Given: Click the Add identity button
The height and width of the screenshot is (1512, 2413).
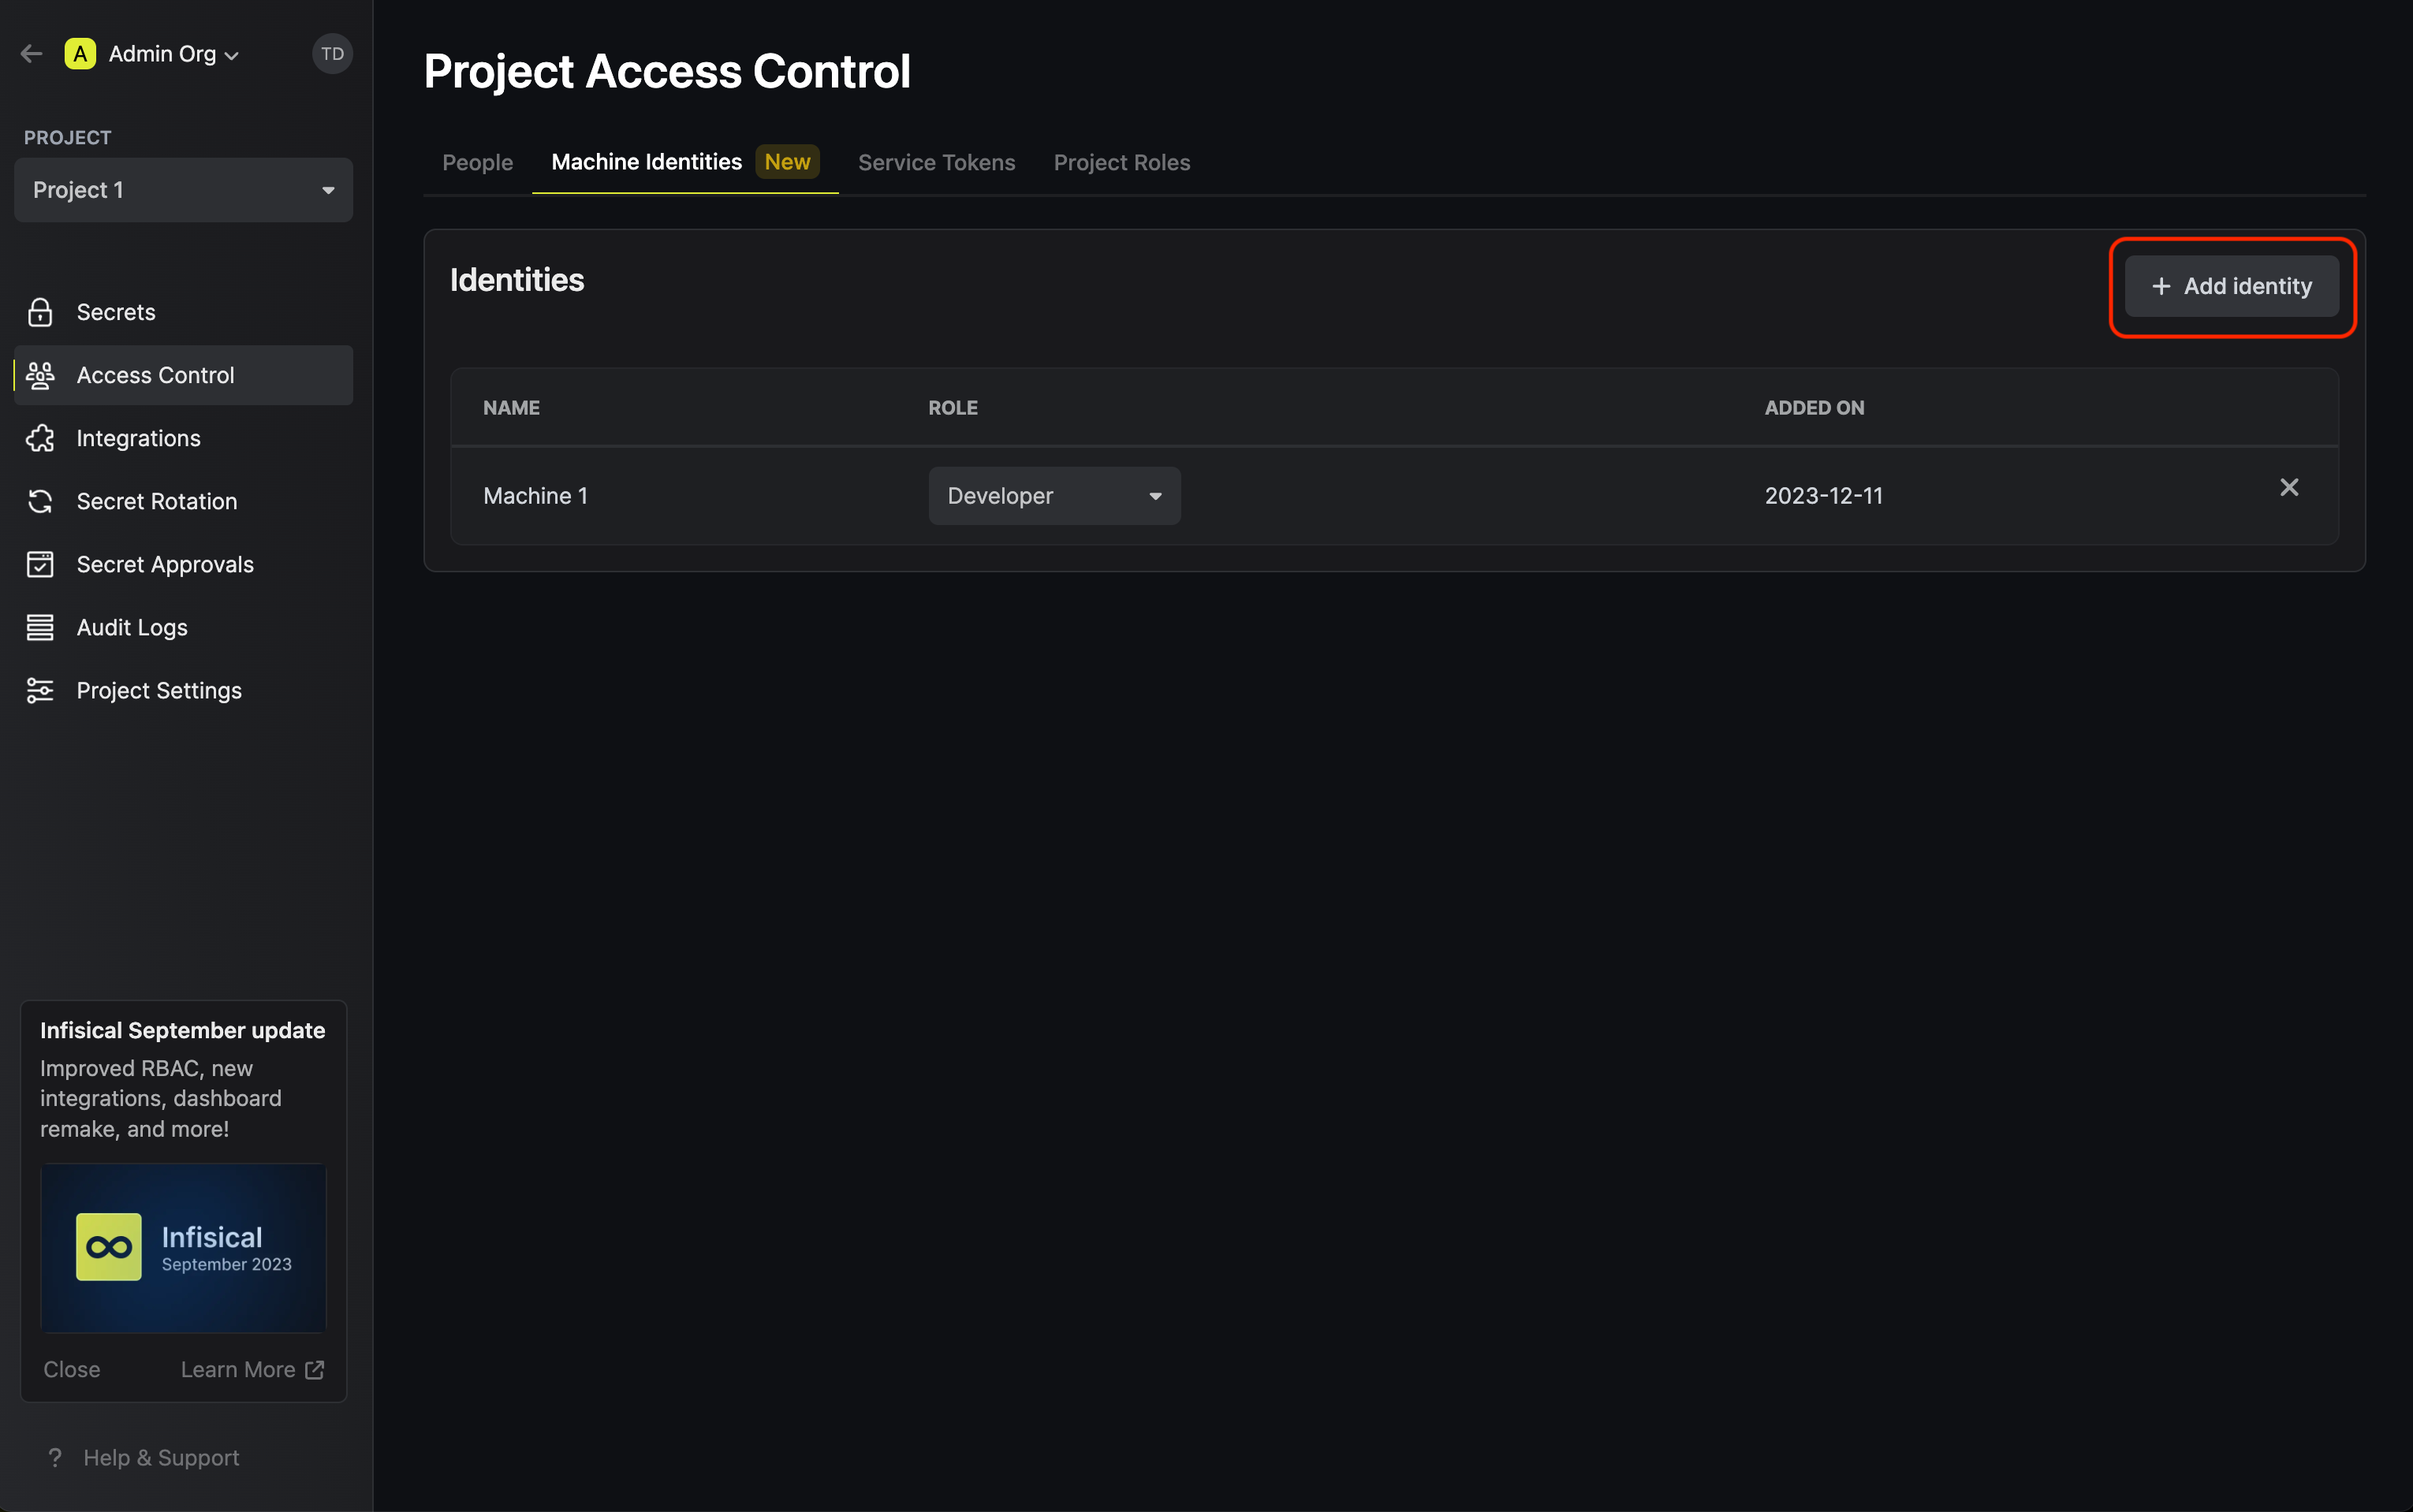Looking at the screenshot, I should coord(2231,286).
